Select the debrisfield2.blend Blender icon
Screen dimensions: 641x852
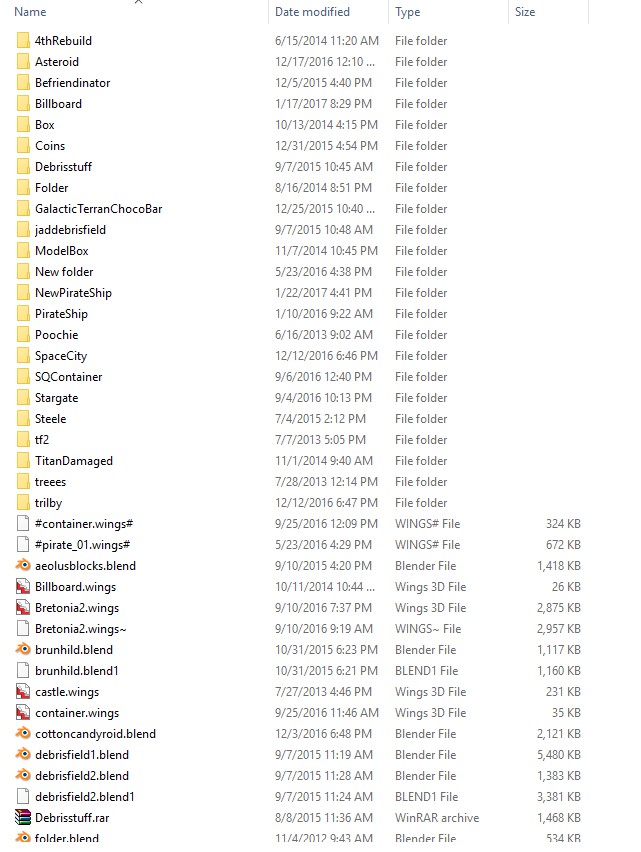coord(23,776)
